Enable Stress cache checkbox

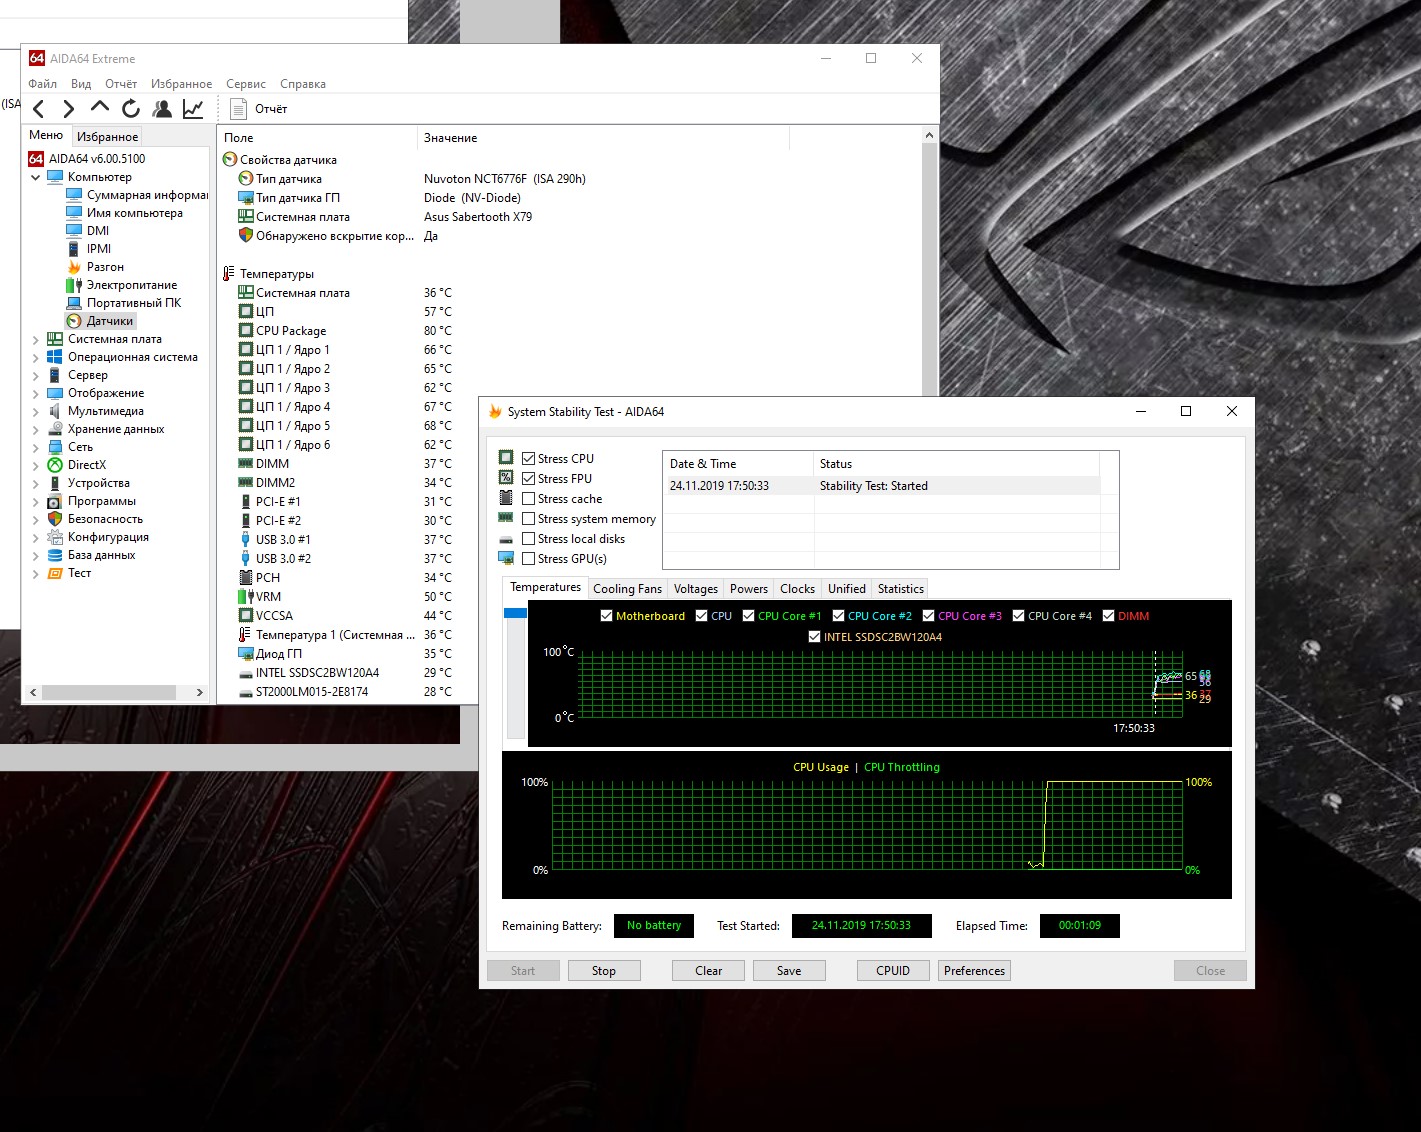click(x=529, y=499)
